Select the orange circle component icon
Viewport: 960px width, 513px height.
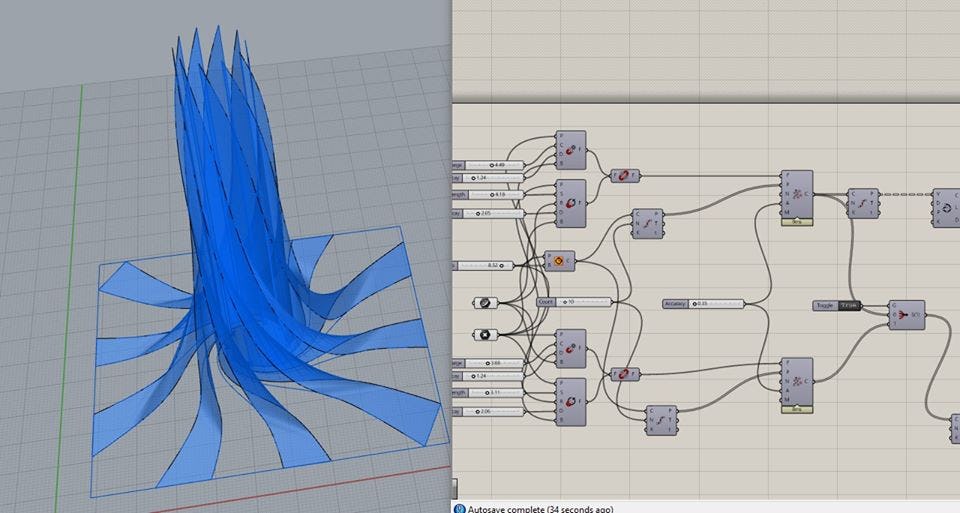click(x=558, y=261)
